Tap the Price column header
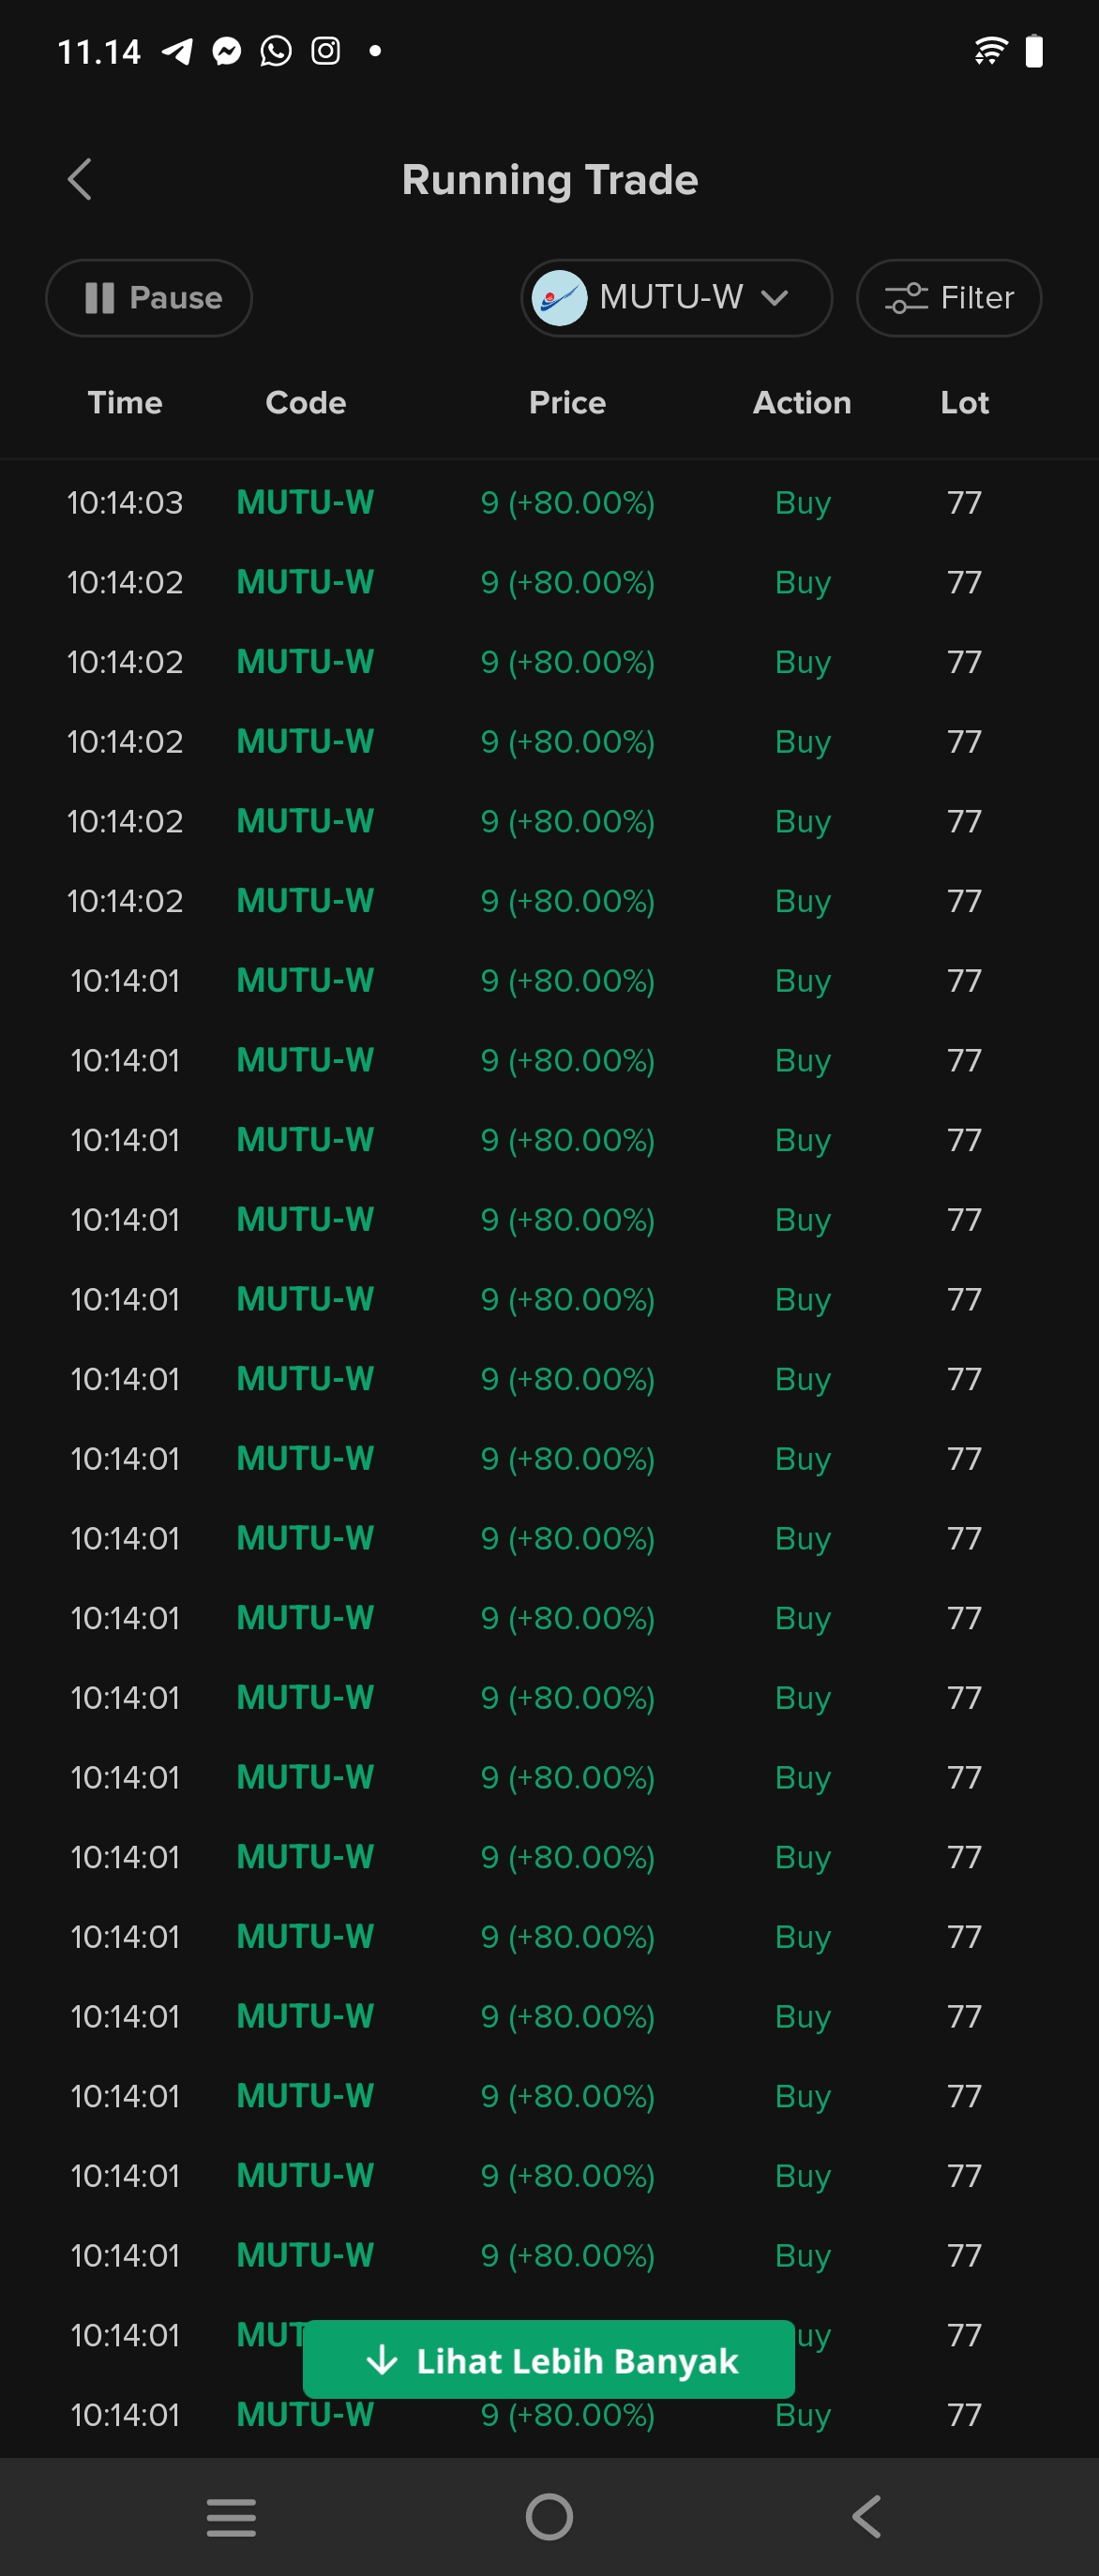The image size is (1099, 2576). [567, 403]
